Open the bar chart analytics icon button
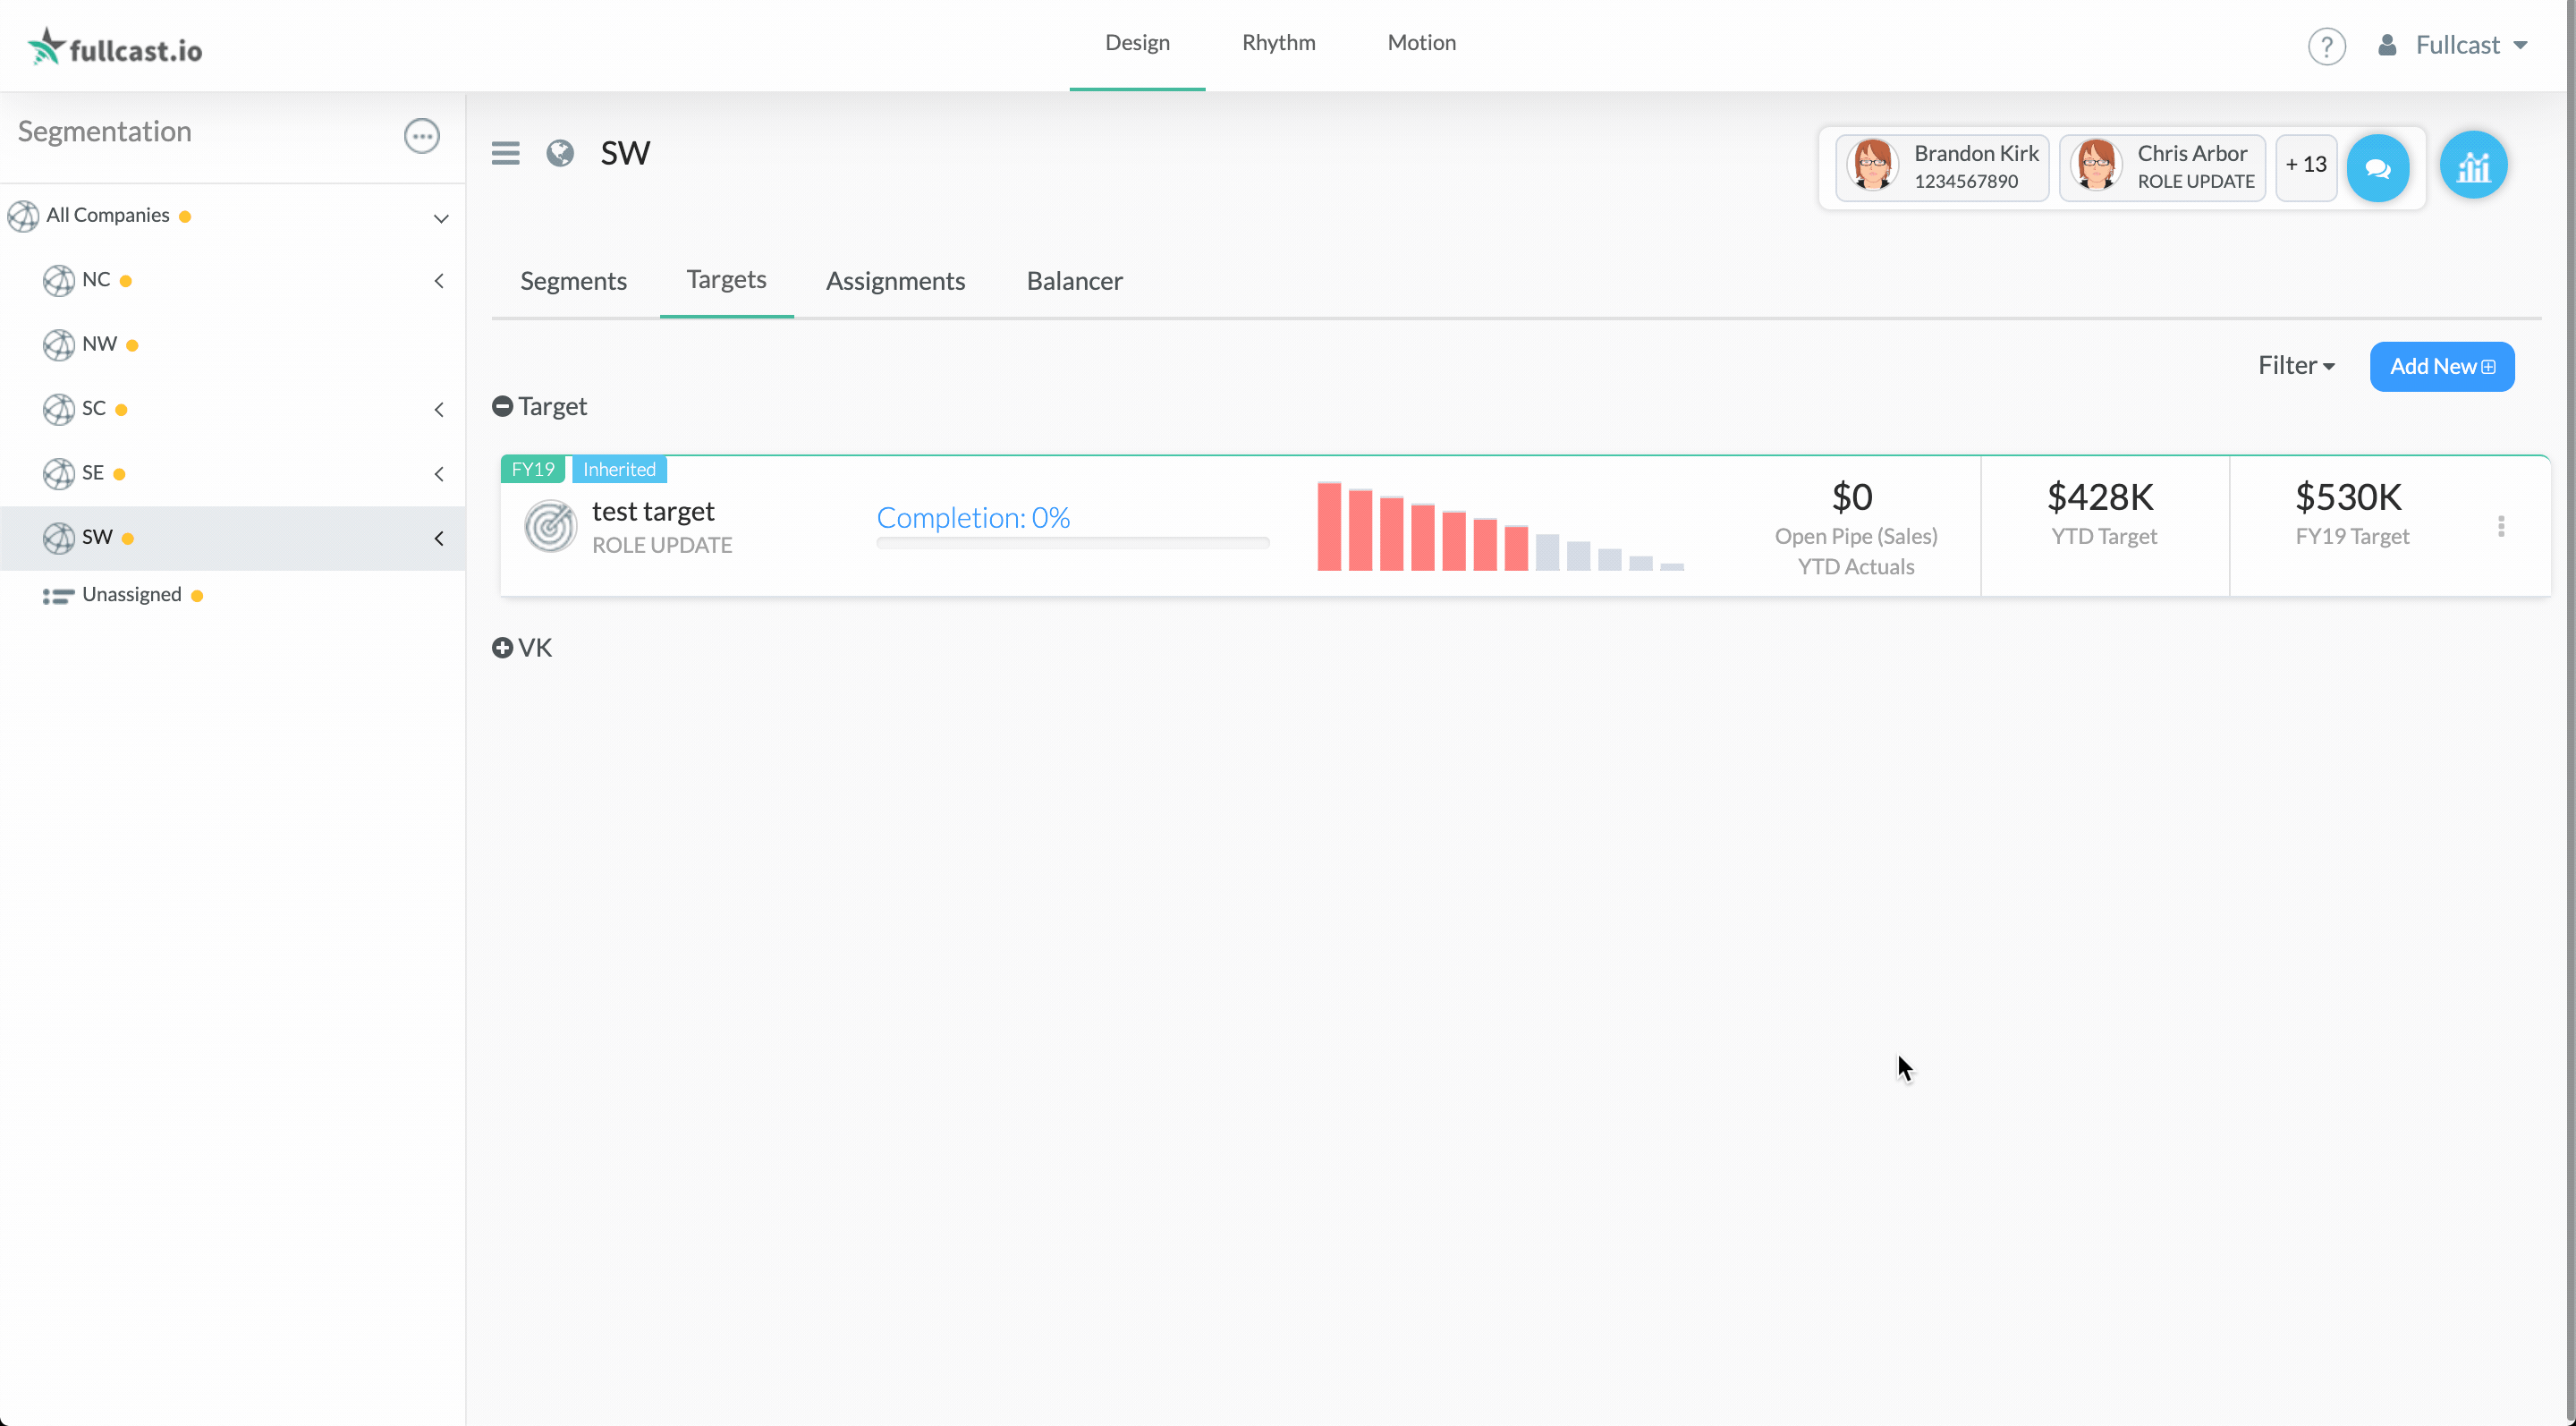 (2473, 166)
